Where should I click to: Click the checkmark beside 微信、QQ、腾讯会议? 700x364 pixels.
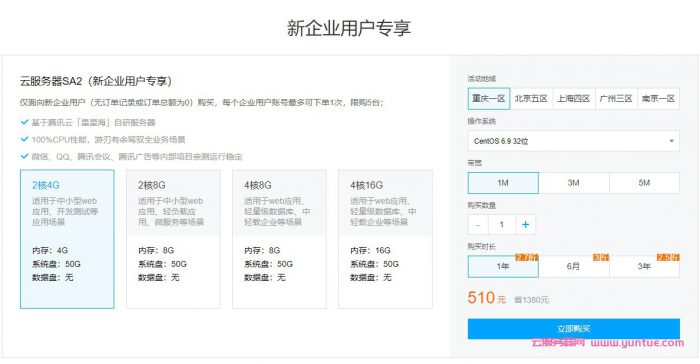(25, 156)
